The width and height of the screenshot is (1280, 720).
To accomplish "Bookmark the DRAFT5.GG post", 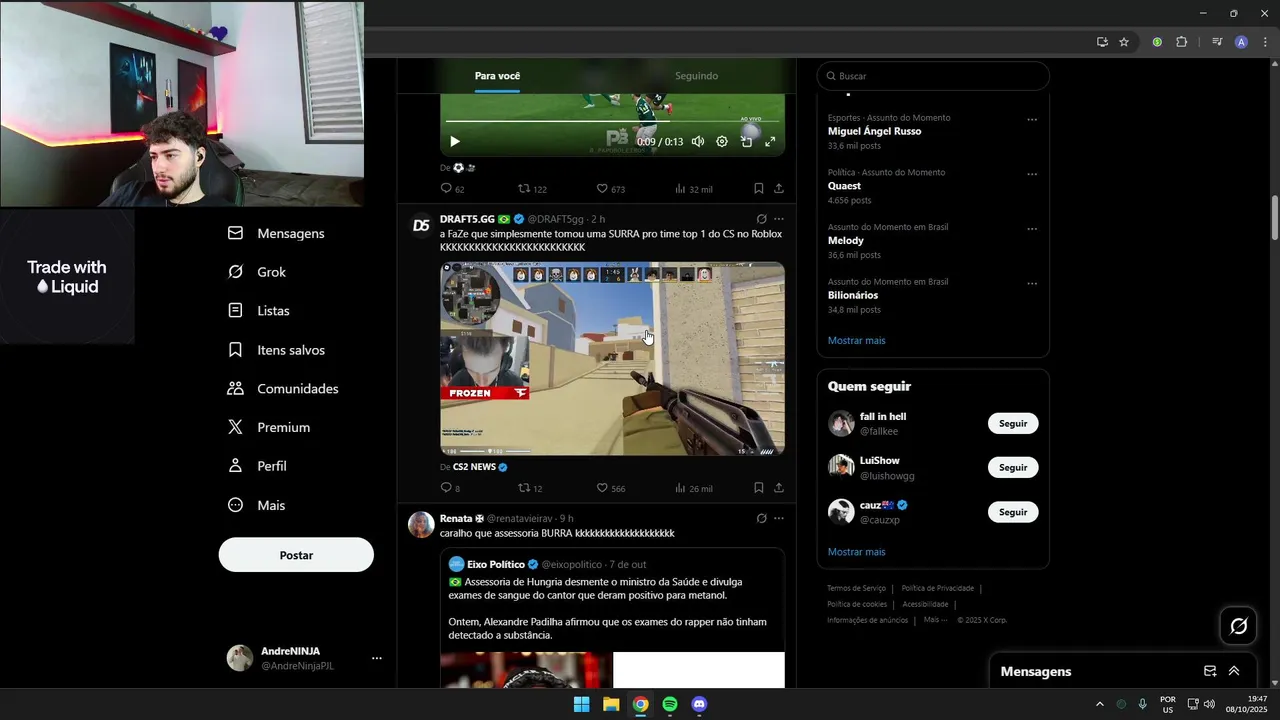I will pos(758,488).
